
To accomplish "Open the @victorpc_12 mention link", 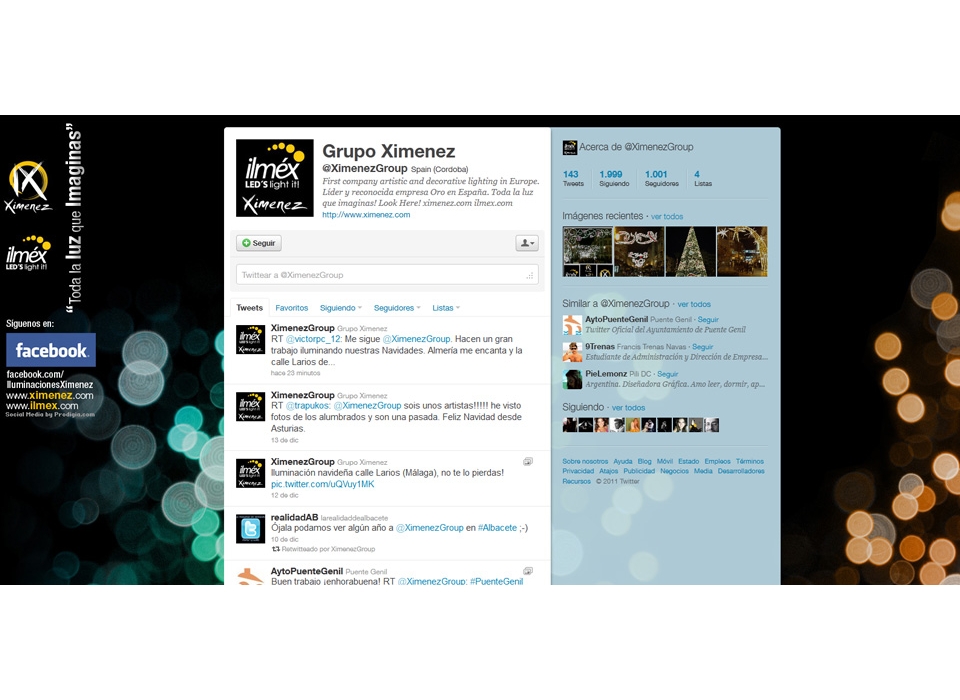I will pyautogui.click(x=313, y=339).
